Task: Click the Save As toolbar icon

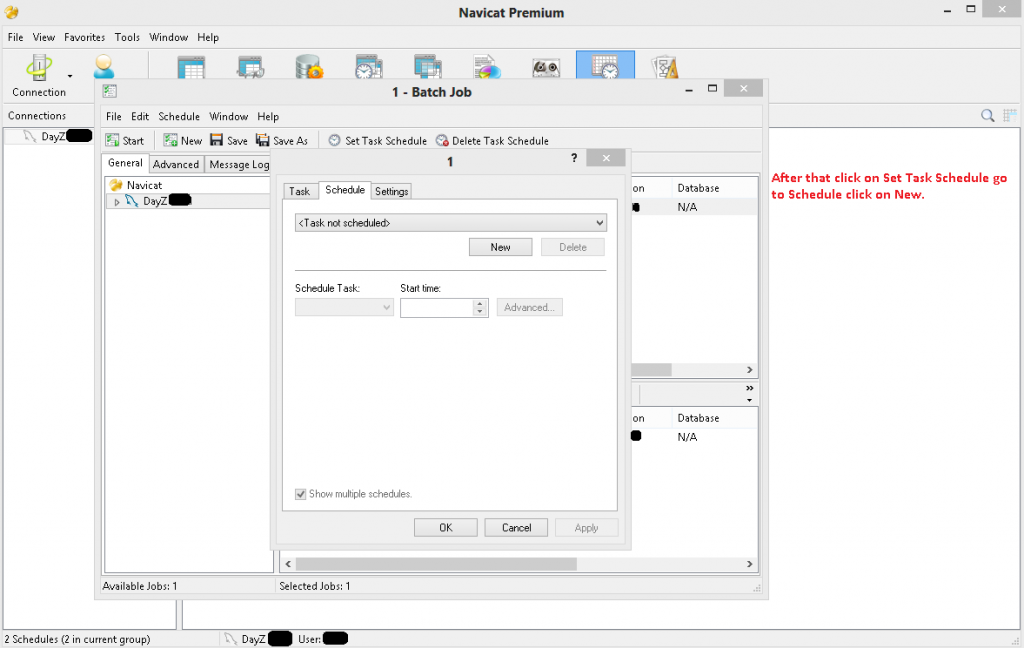Action: tap(282, 141)
